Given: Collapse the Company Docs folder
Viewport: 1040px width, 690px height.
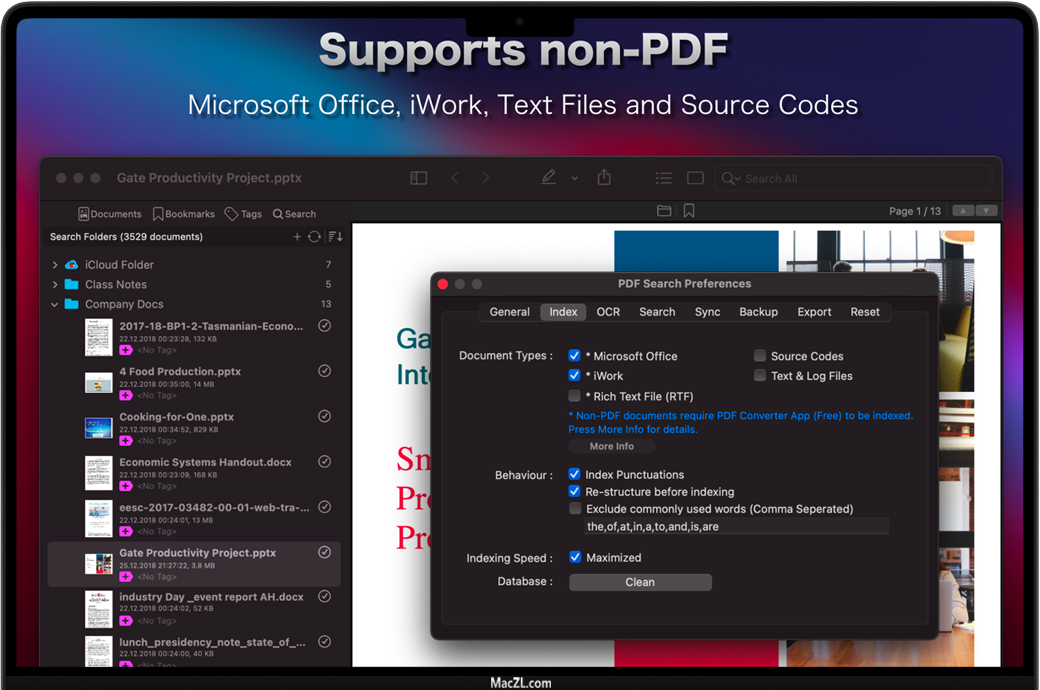Looking at the screenshot, I should pos(55,304).
